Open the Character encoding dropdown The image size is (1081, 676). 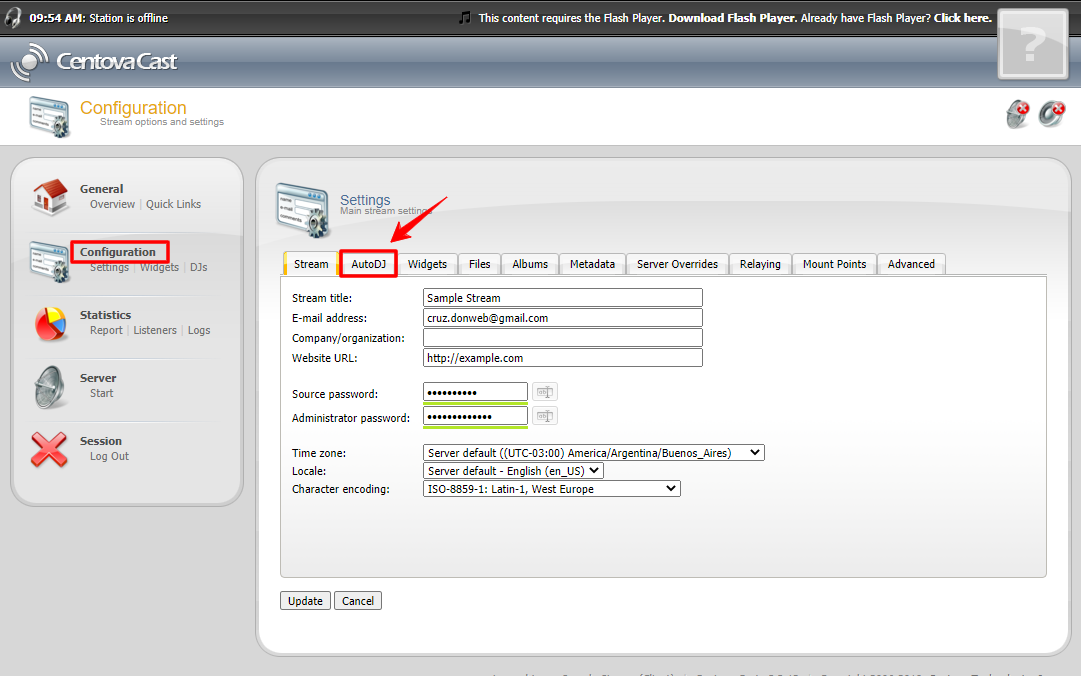[x=552, y=489]
